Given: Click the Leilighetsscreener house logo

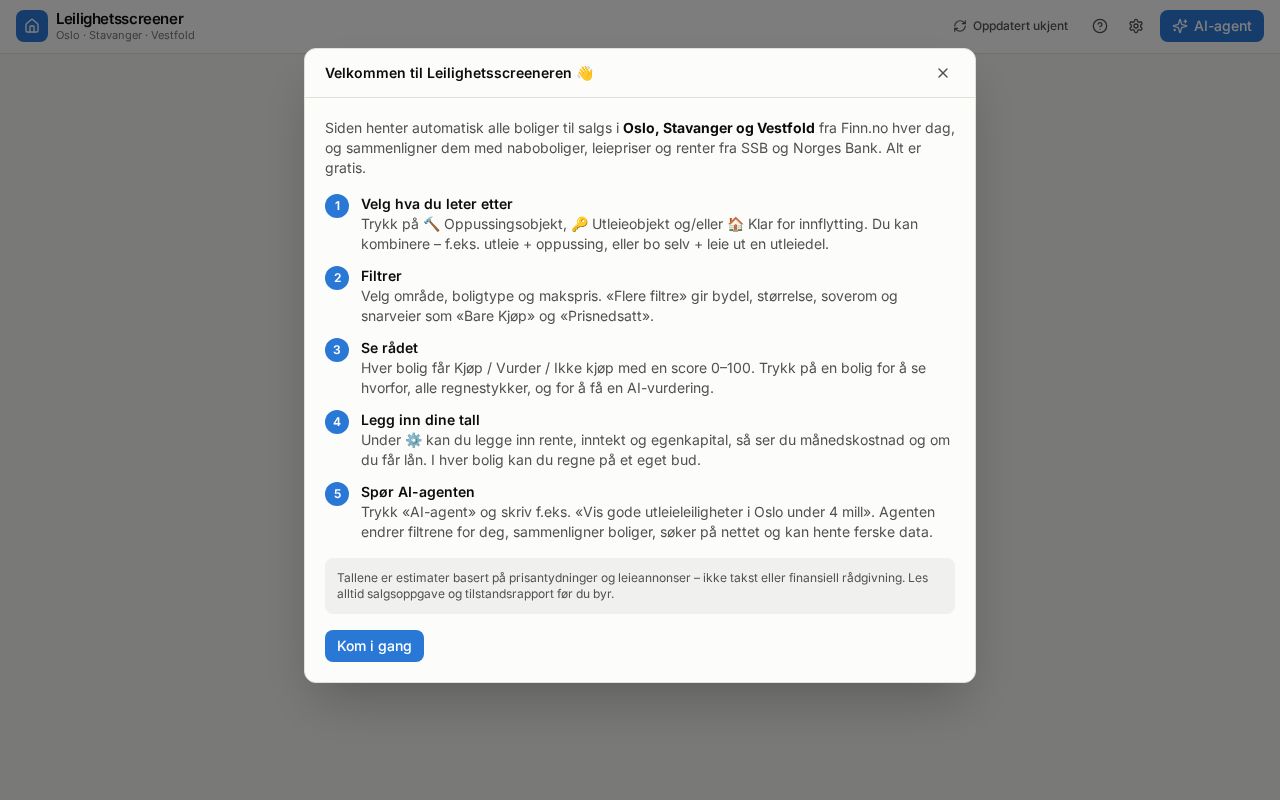Looking at the screenshot, I should click(x=32, y=26).
